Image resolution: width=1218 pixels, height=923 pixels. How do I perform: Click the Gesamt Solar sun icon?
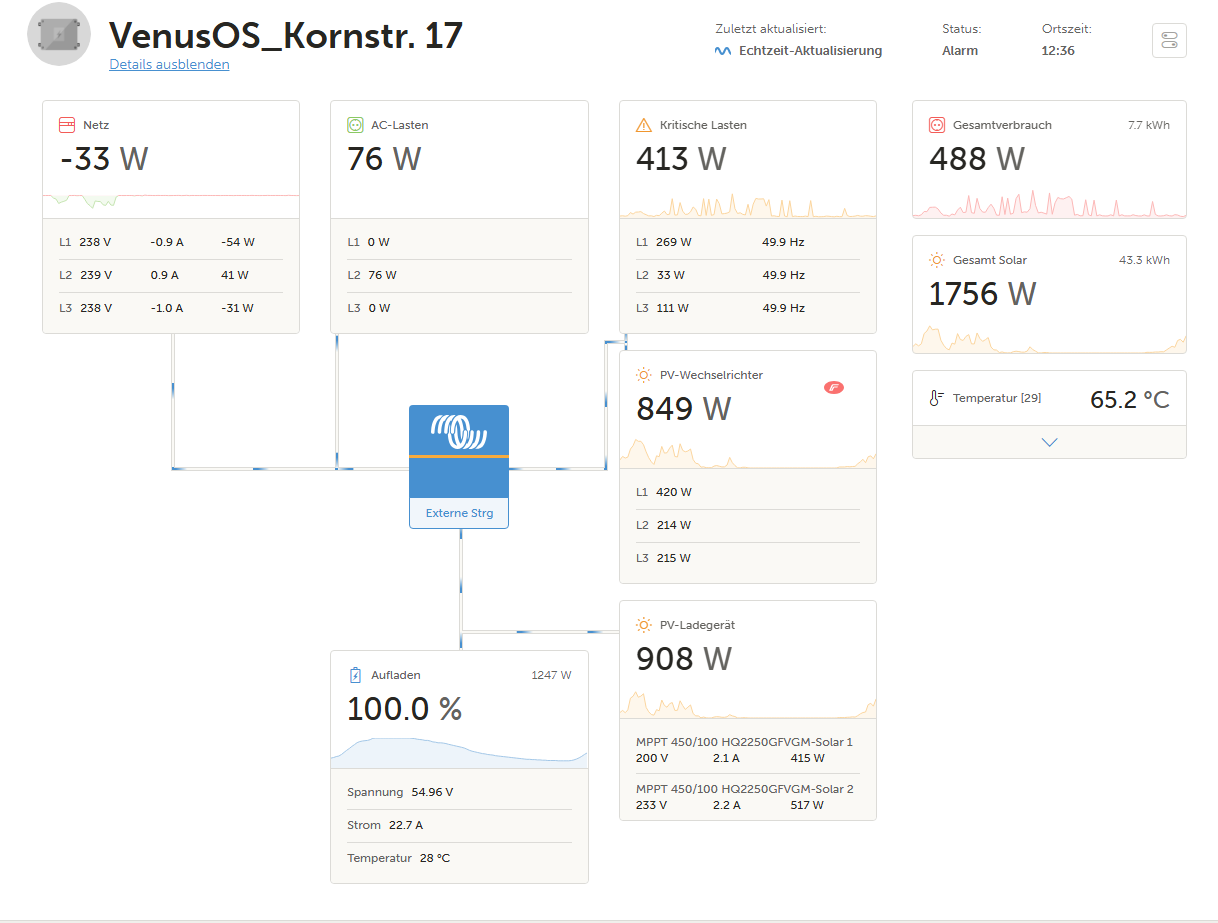937,260
